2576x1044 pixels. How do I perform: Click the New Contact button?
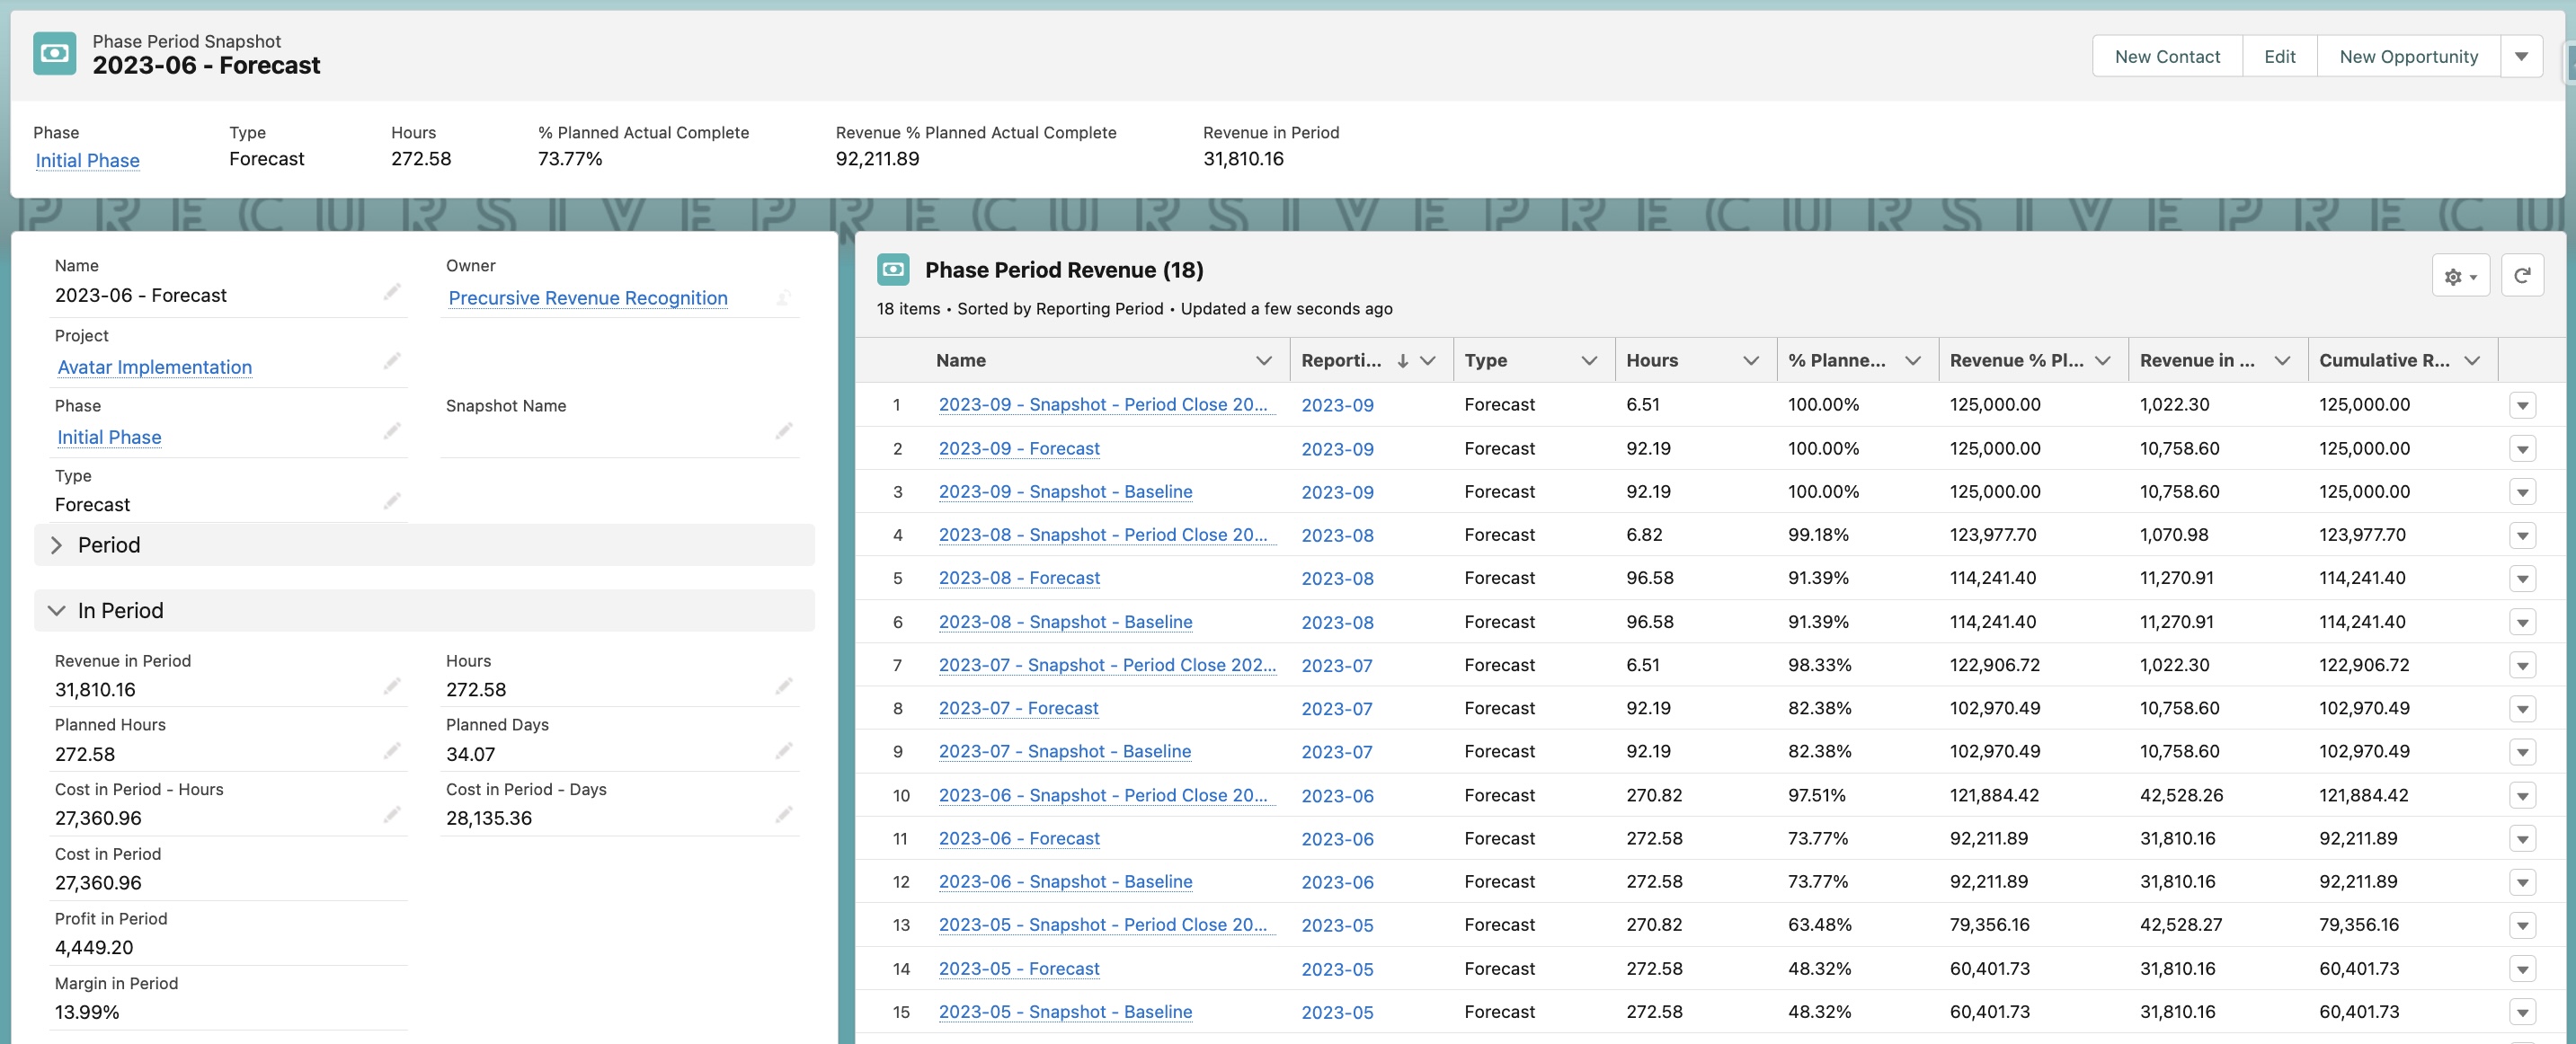tap(2167, 55)
